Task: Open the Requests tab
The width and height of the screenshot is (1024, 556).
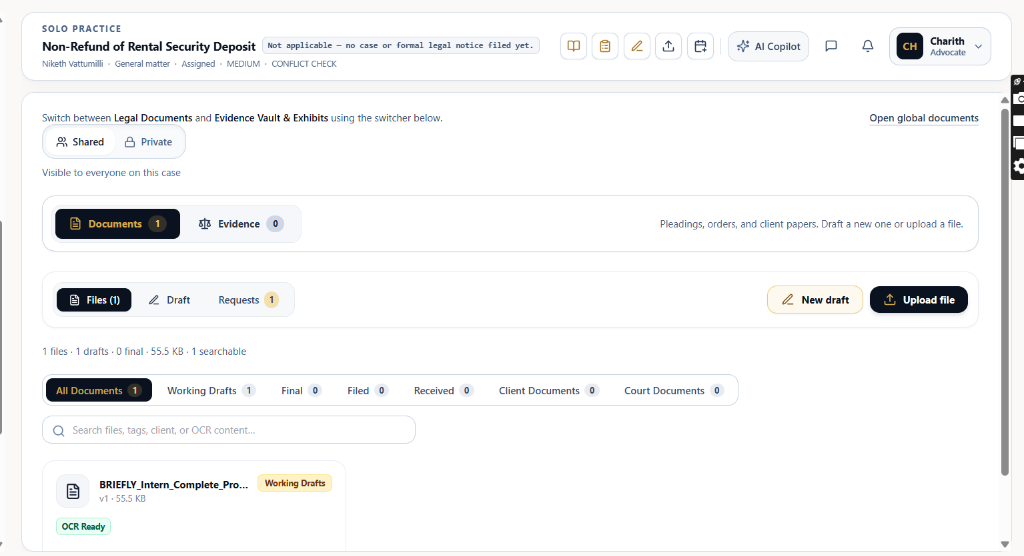Action: coord(248,300)
